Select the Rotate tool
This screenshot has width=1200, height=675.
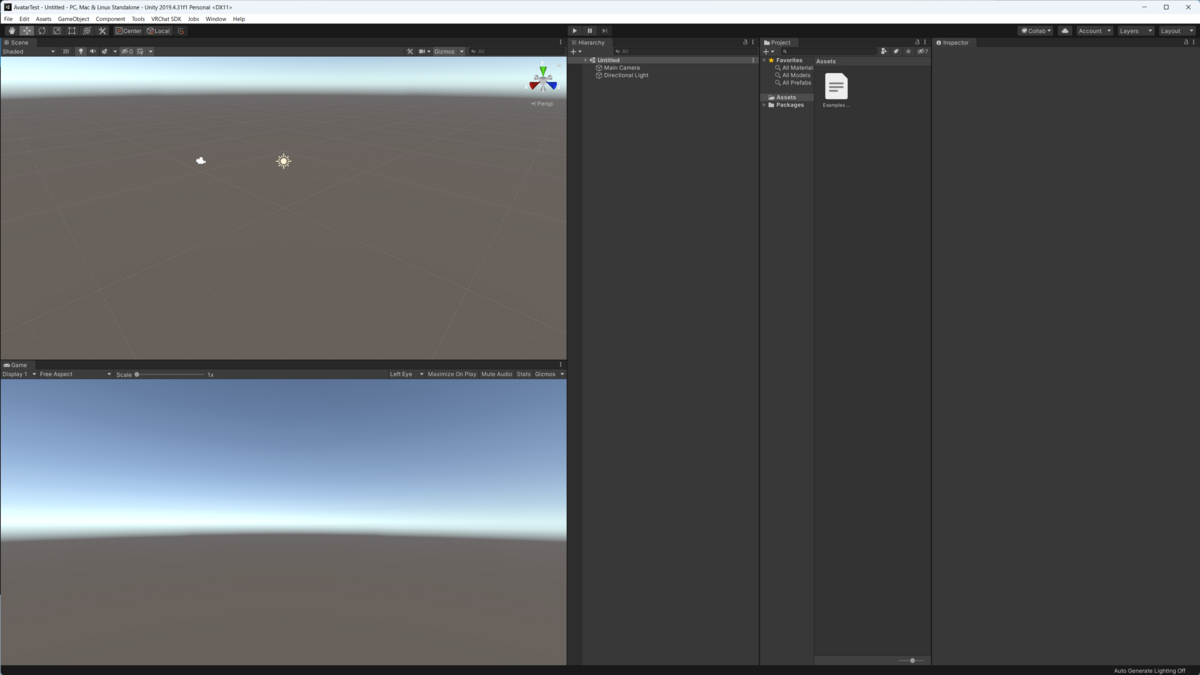pos(42,31)
